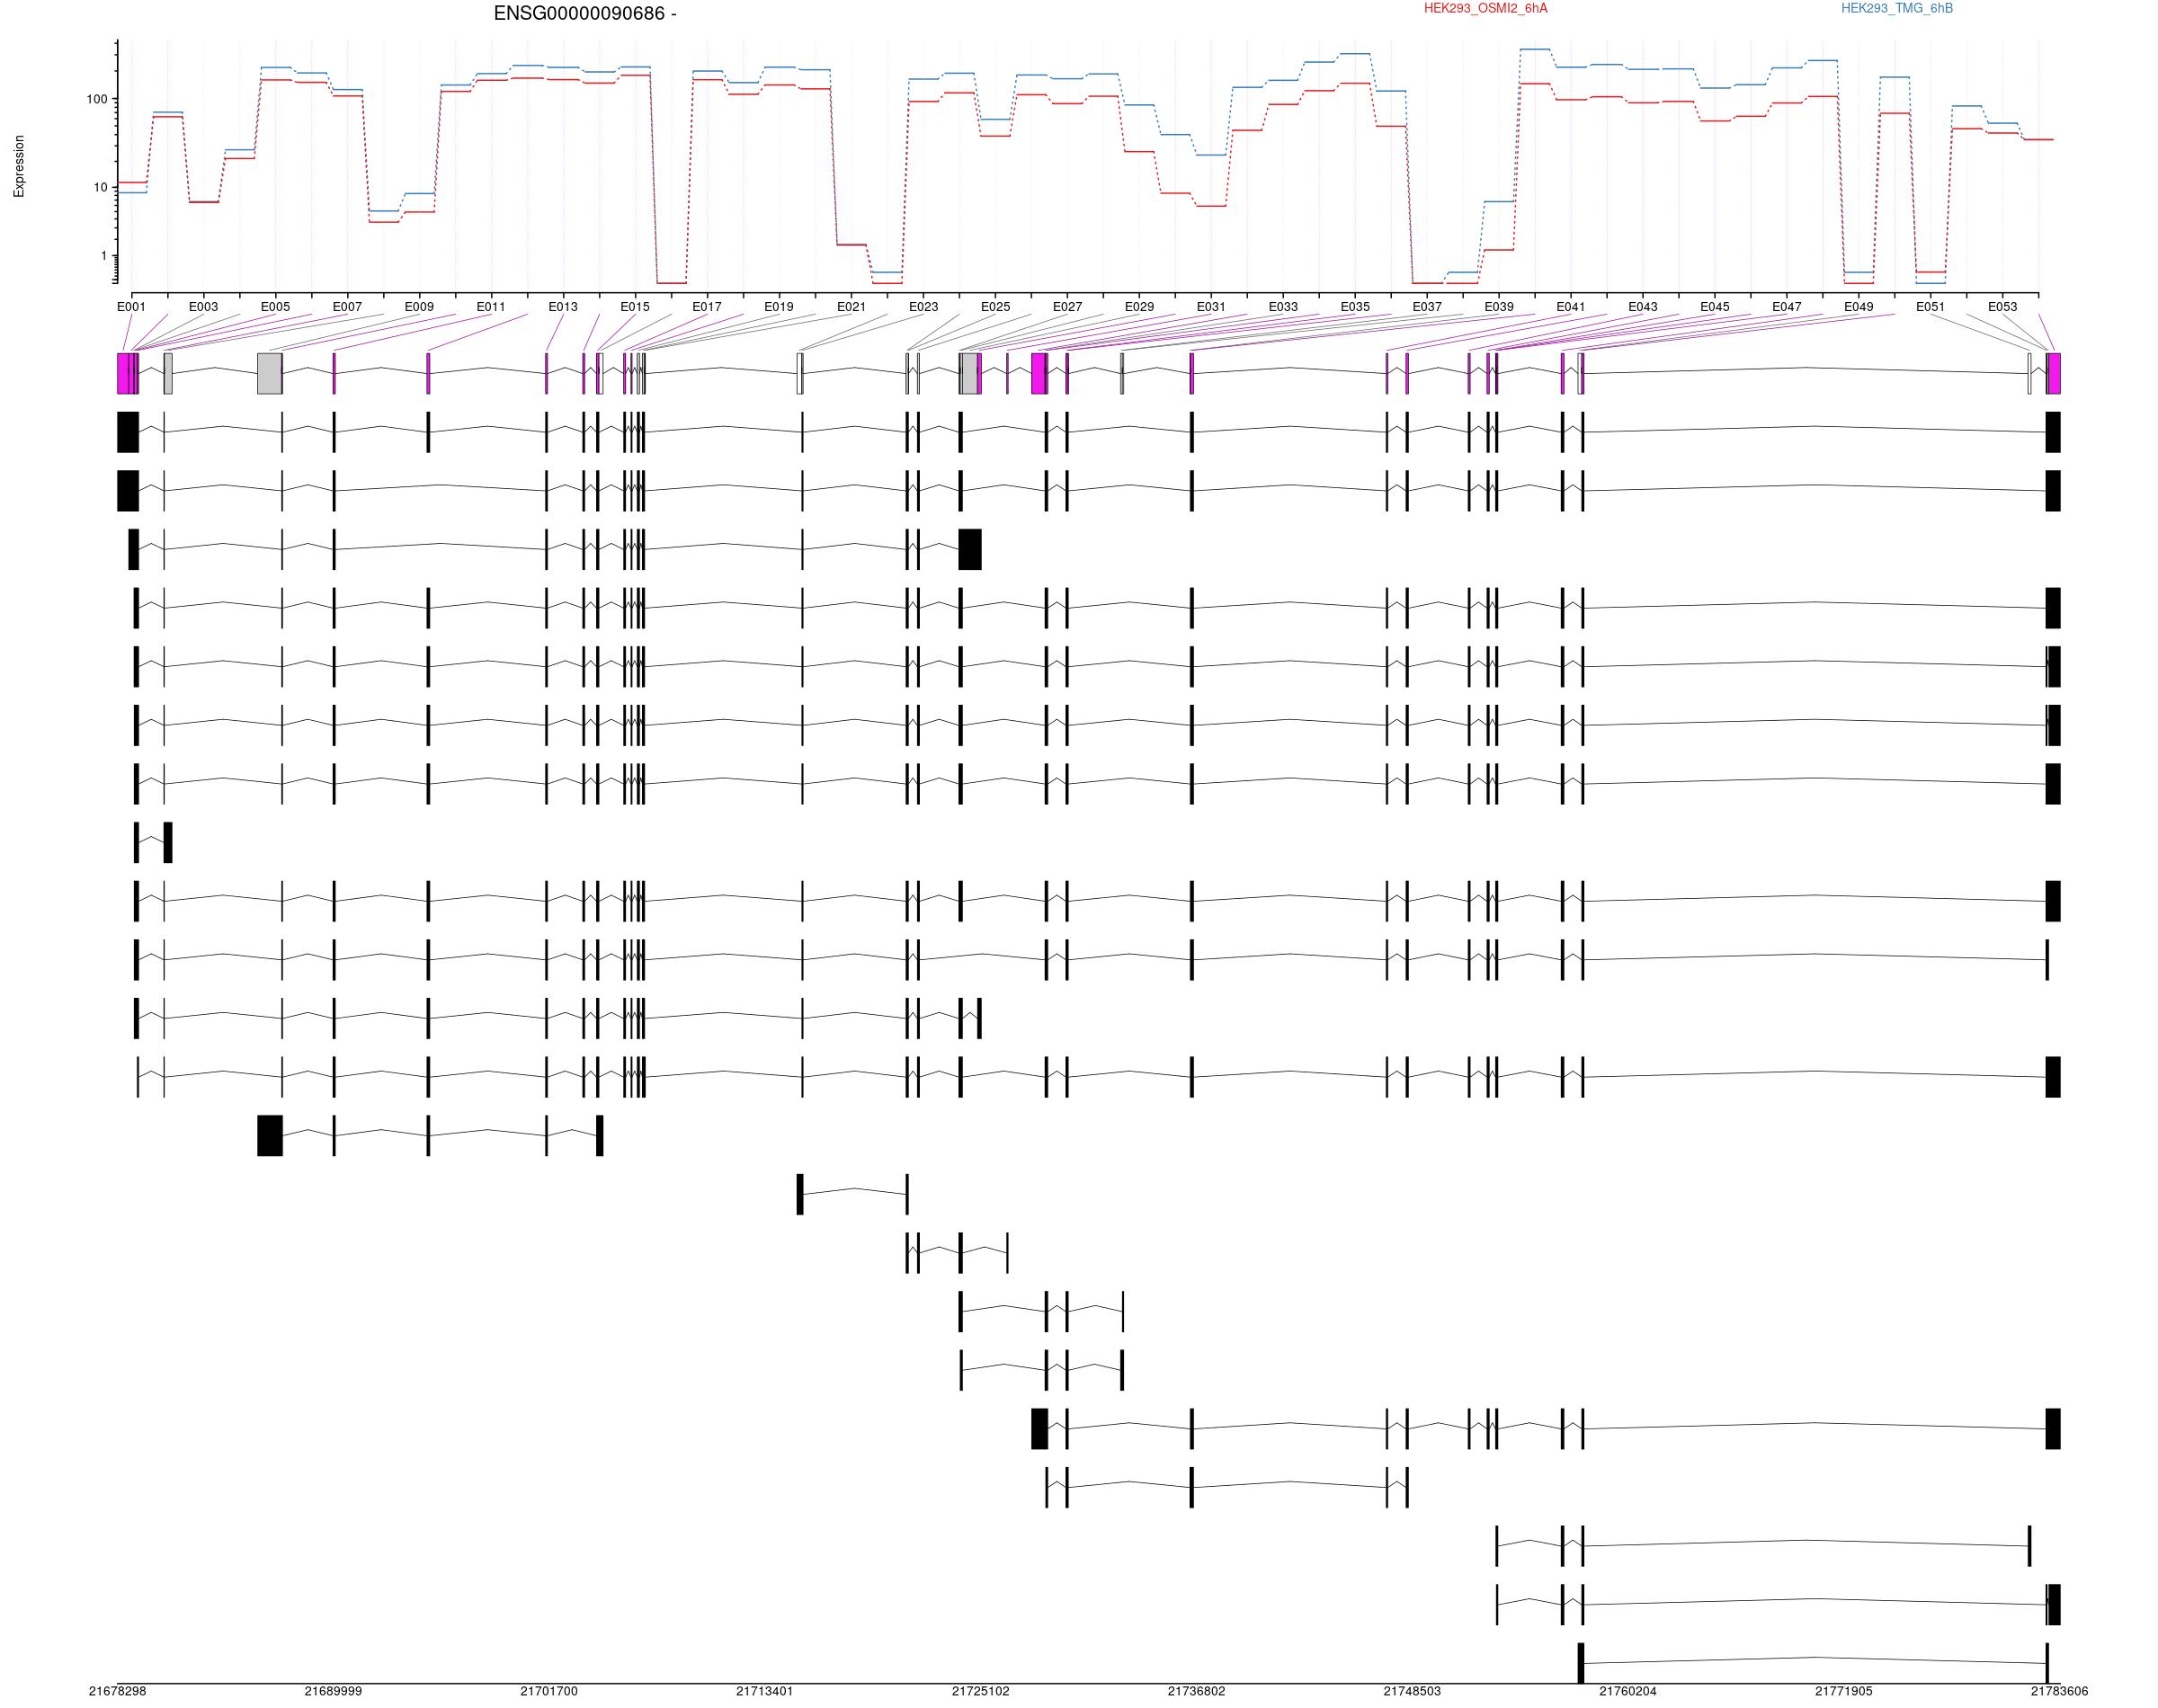The image size is (2158, 1708).
Task: Click genomic coordinate 21760204
Action: 1628,1692
